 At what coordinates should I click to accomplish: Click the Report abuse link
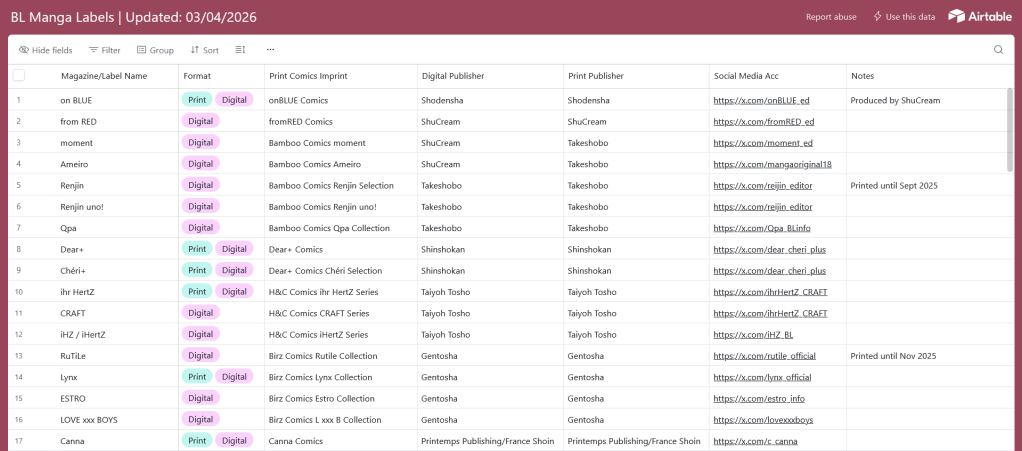click(x=831, y=17)
